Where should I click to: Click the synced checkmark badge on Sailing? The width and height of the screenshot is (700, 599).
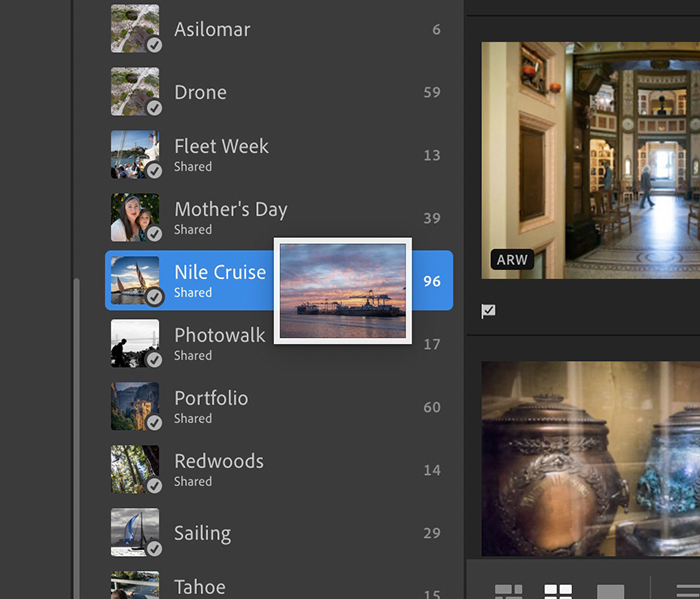tap(154, 549)
